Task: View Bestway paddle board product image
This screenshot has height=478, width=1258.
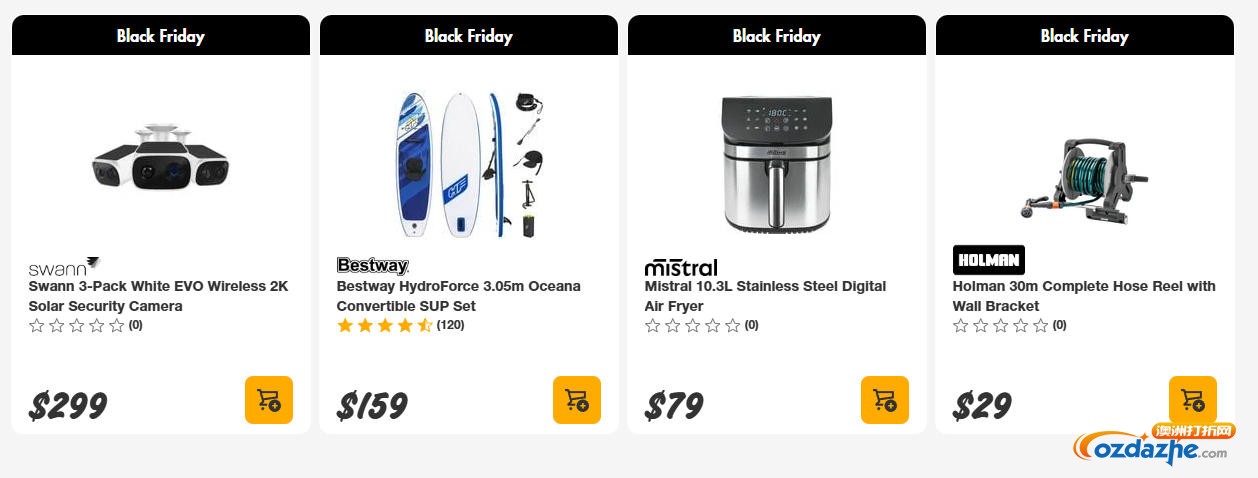Action: (x=468, y=165)
